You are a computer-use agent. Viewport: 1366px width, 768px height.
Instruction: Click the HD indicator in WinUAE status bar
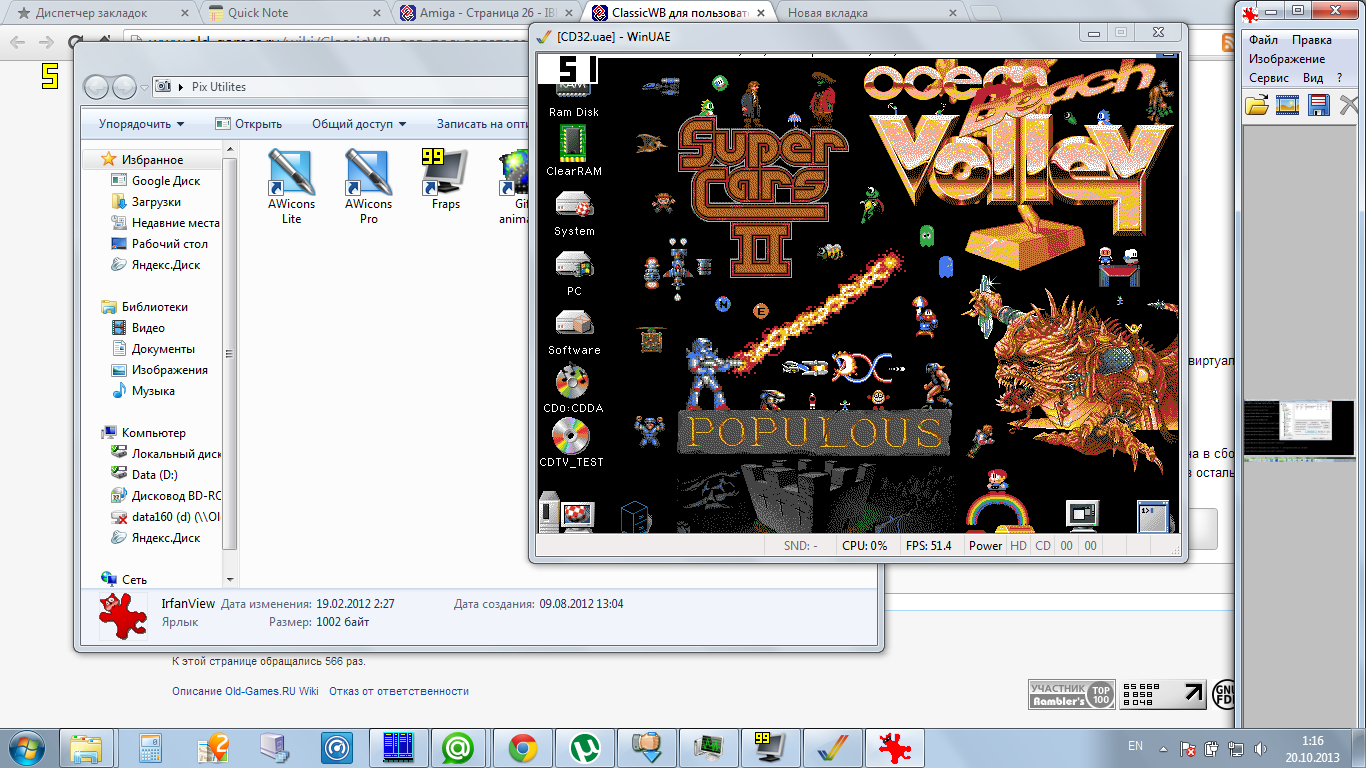(x=1018, y=546)
